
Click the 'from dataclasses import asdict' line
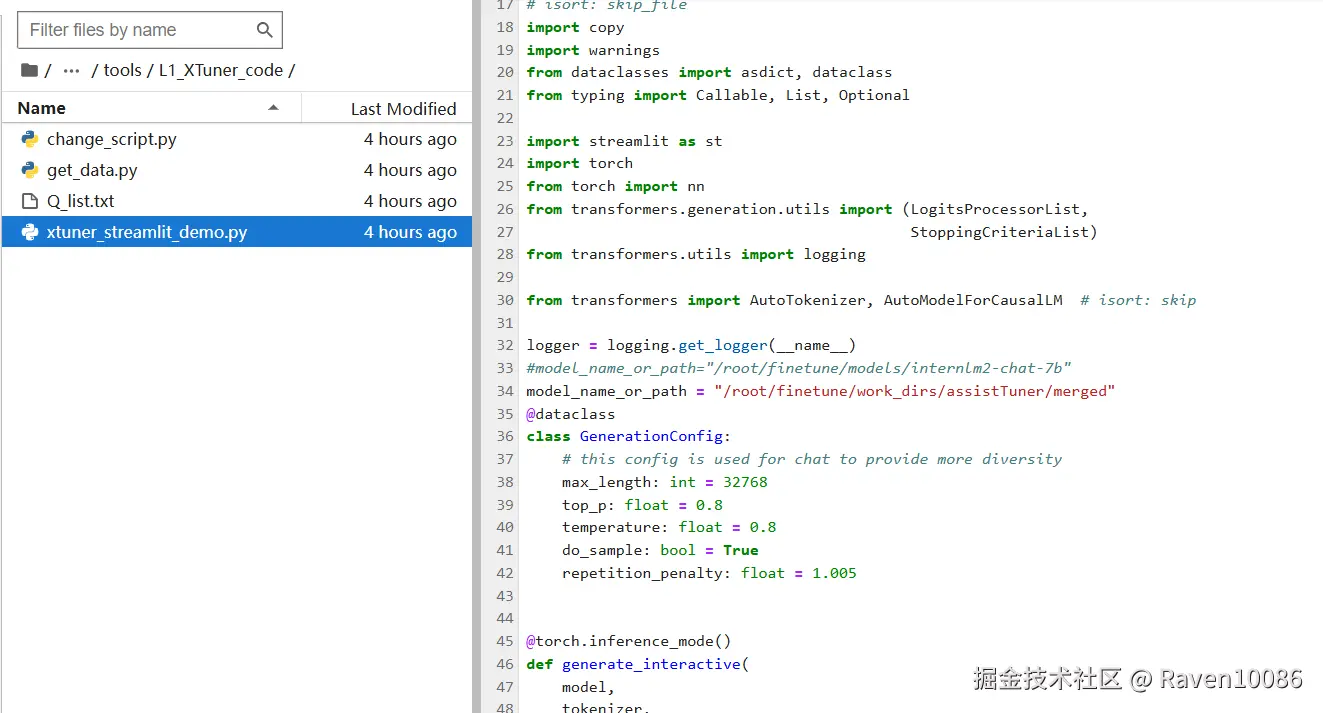(709, 72)
